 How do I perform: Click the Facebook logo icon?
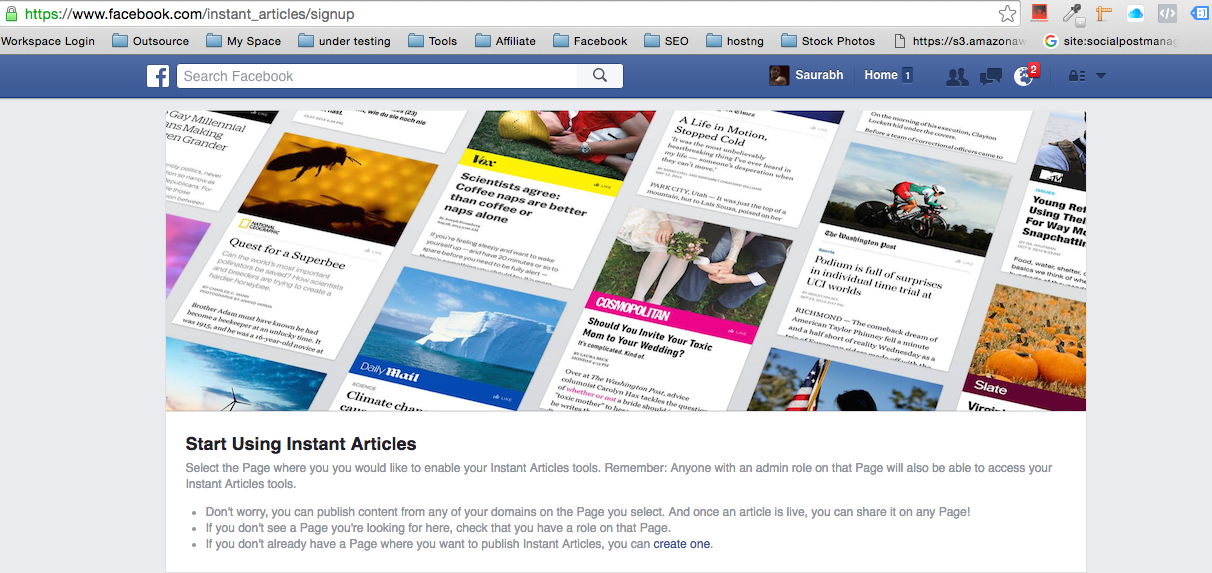pyautogui.click(x=158, y=76)
